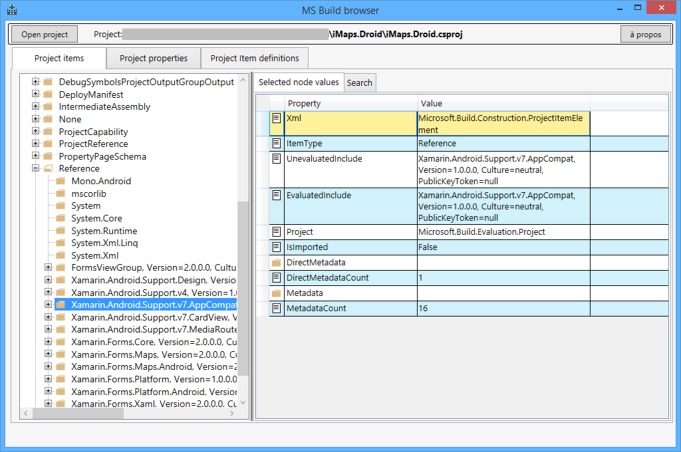Click the Mono.Android folder icon

(x=61, y=181)
